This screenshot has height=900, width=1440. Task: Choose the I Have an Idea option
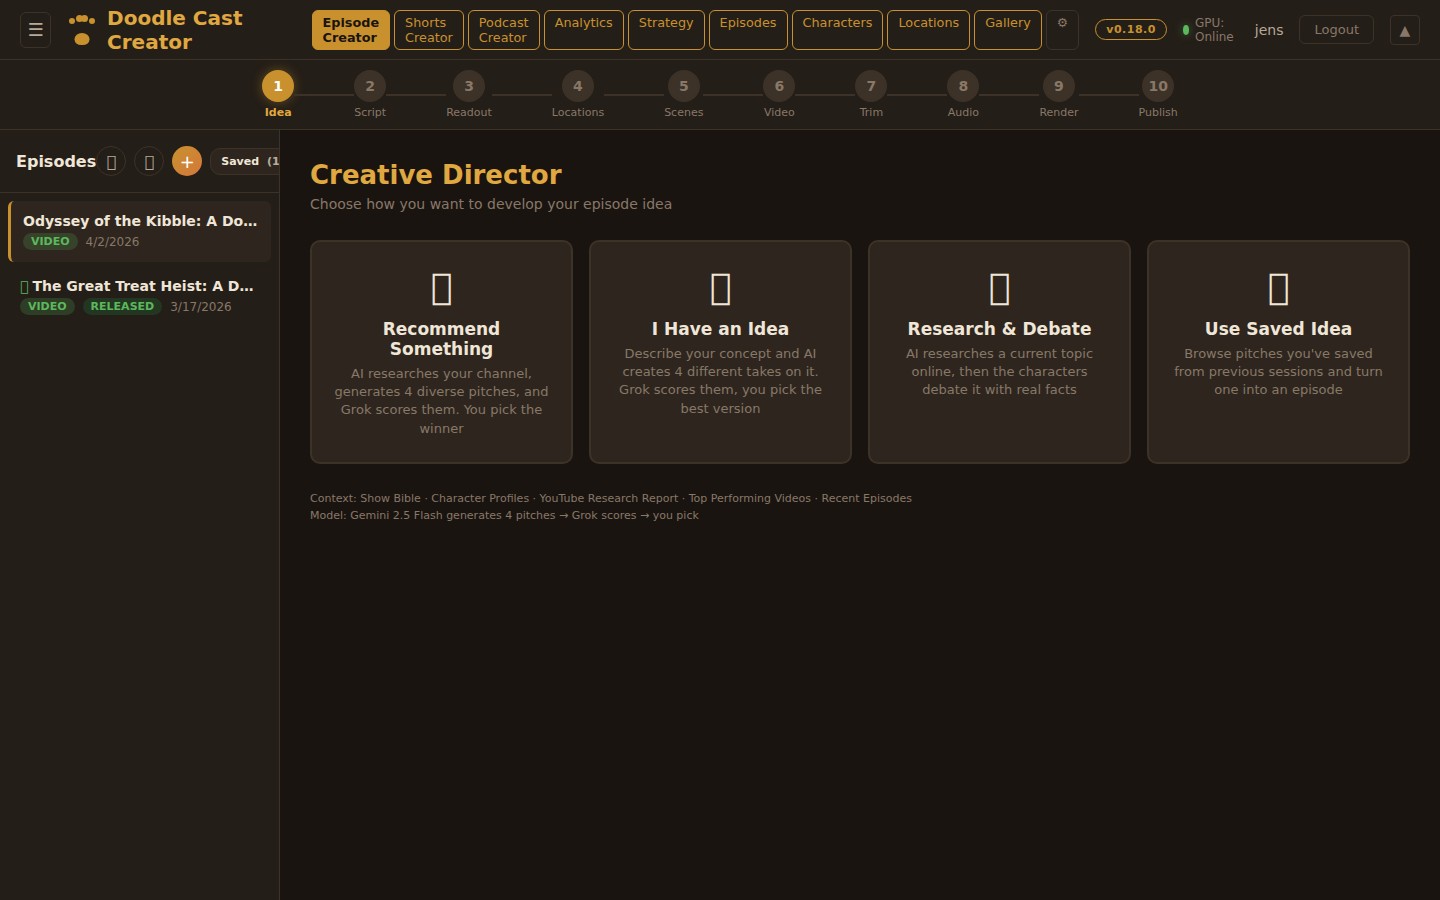[x=720, y=352]
